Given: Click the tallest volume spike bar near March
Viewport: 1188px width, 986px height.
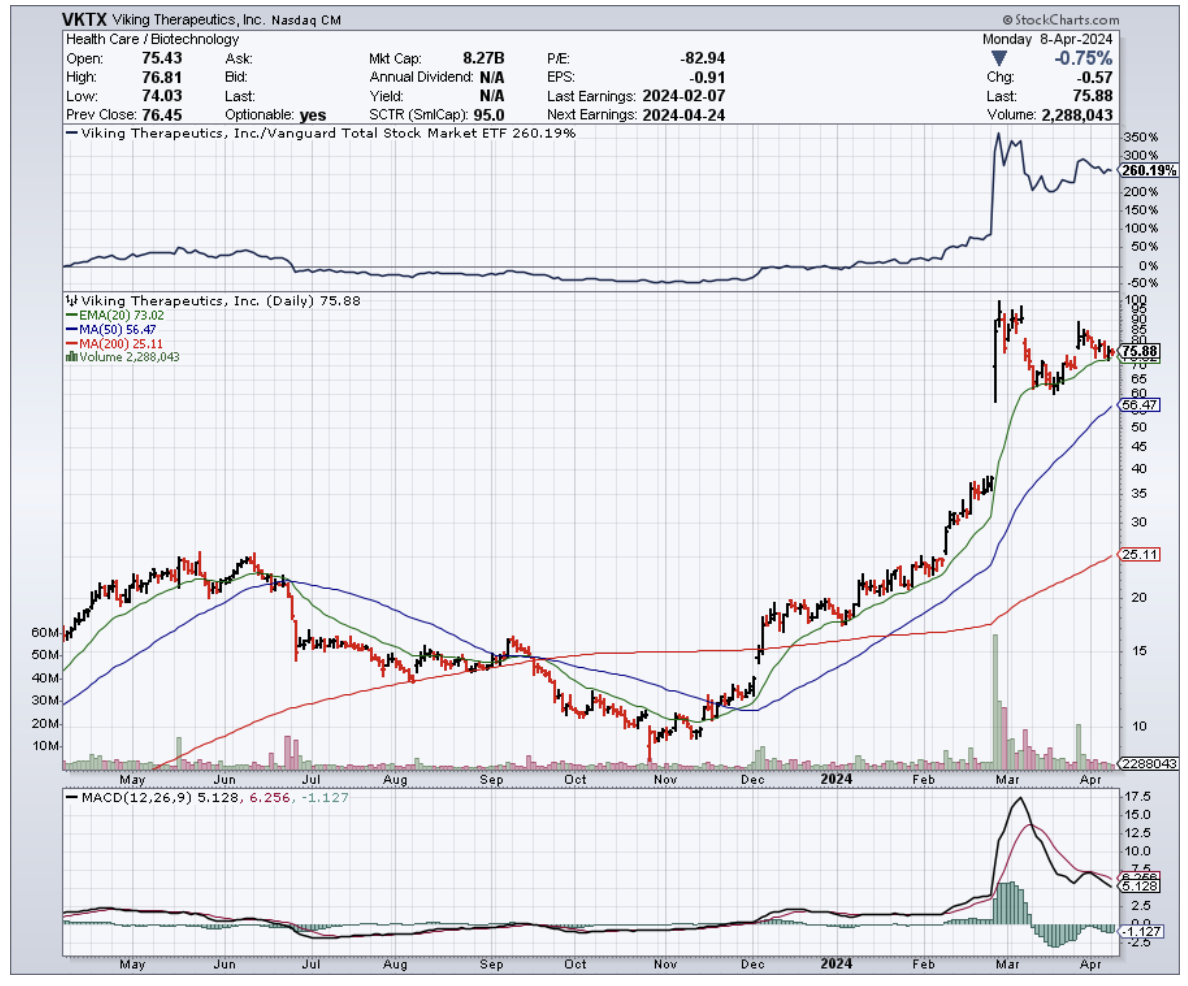Looking at the screenshot, I should [x=995, y=700].
